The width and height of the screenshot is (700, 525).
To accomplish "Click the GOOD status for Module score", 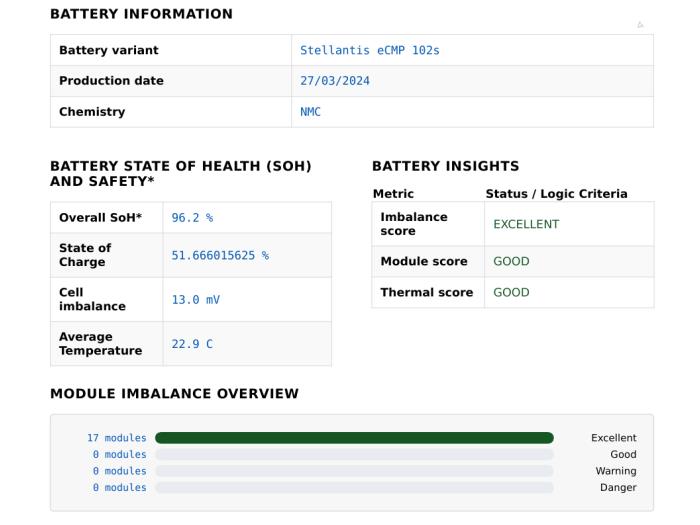I will 511,261.
